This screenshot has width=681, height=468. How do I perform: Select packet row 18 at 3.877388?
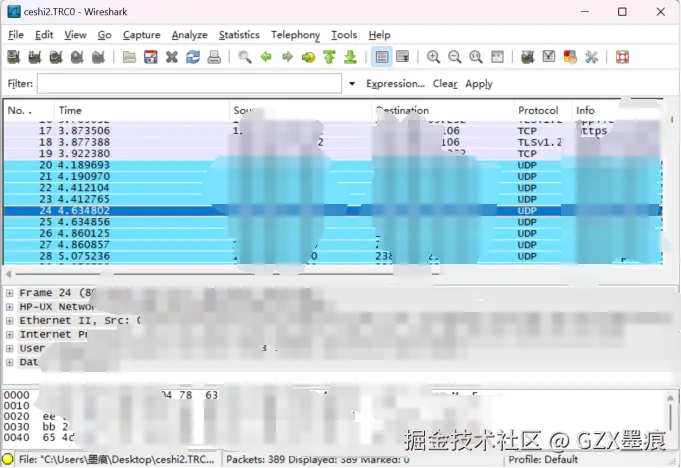pyautogui.click(x=333, y=142)
